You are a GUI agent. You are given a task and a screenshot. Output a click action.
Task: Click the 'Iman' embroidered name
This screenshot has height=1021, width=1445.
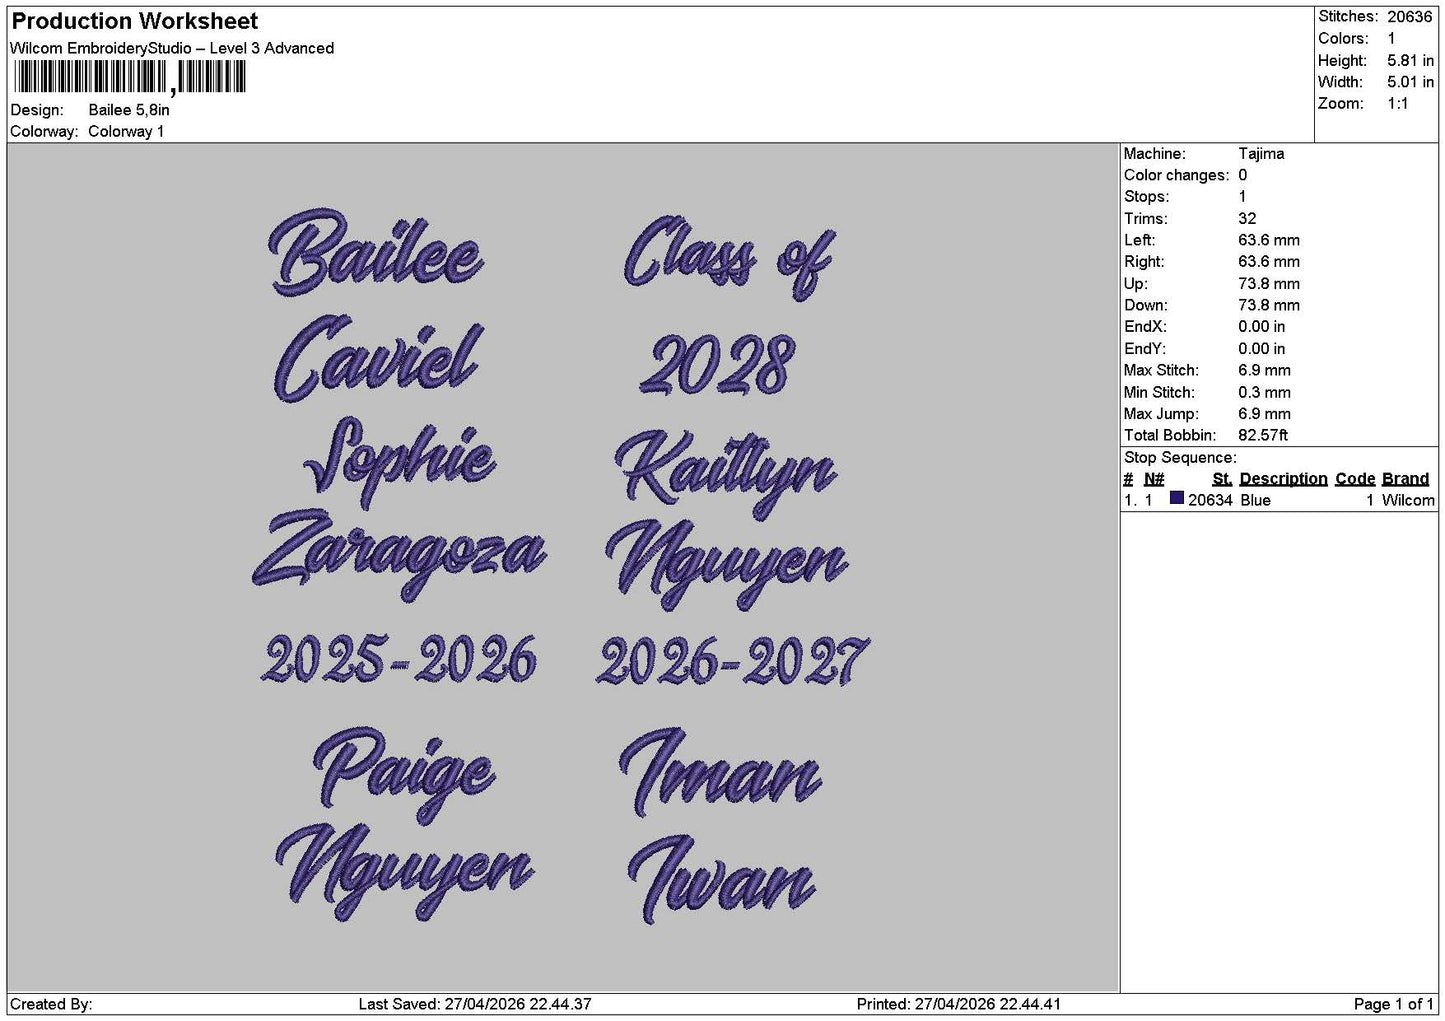pyautogui.click(x=720, y=773)
